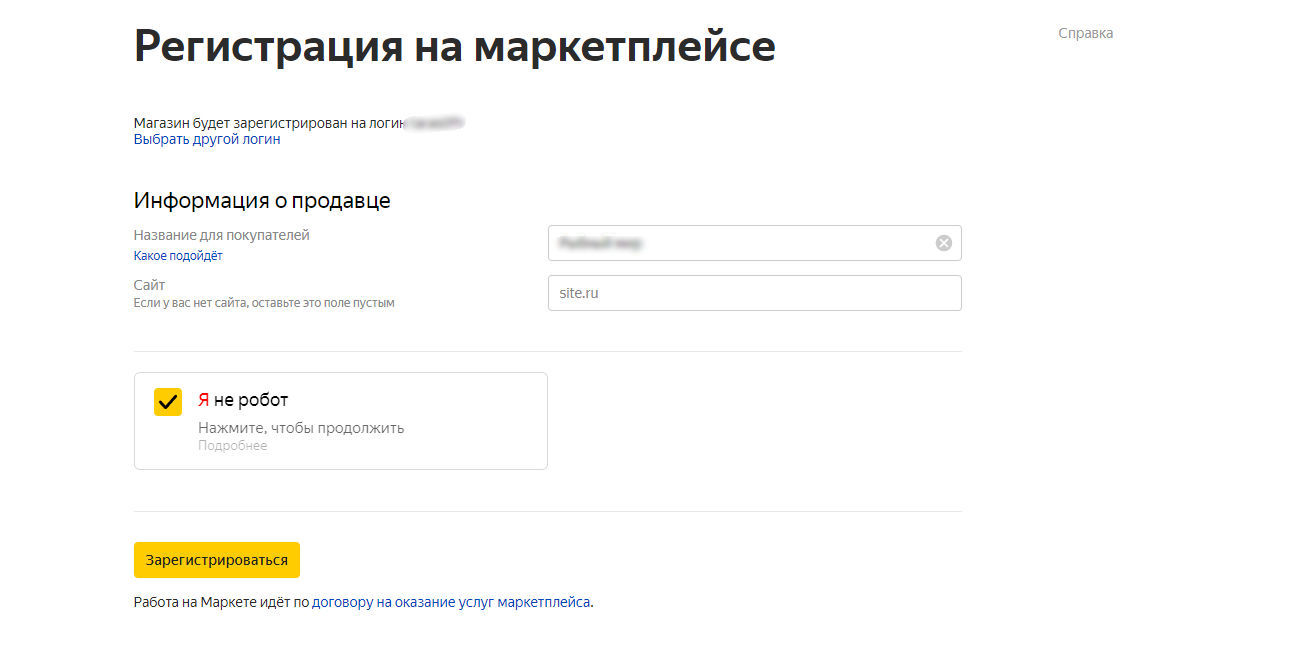Click the red Я letter in the captcha

[203, 400]
